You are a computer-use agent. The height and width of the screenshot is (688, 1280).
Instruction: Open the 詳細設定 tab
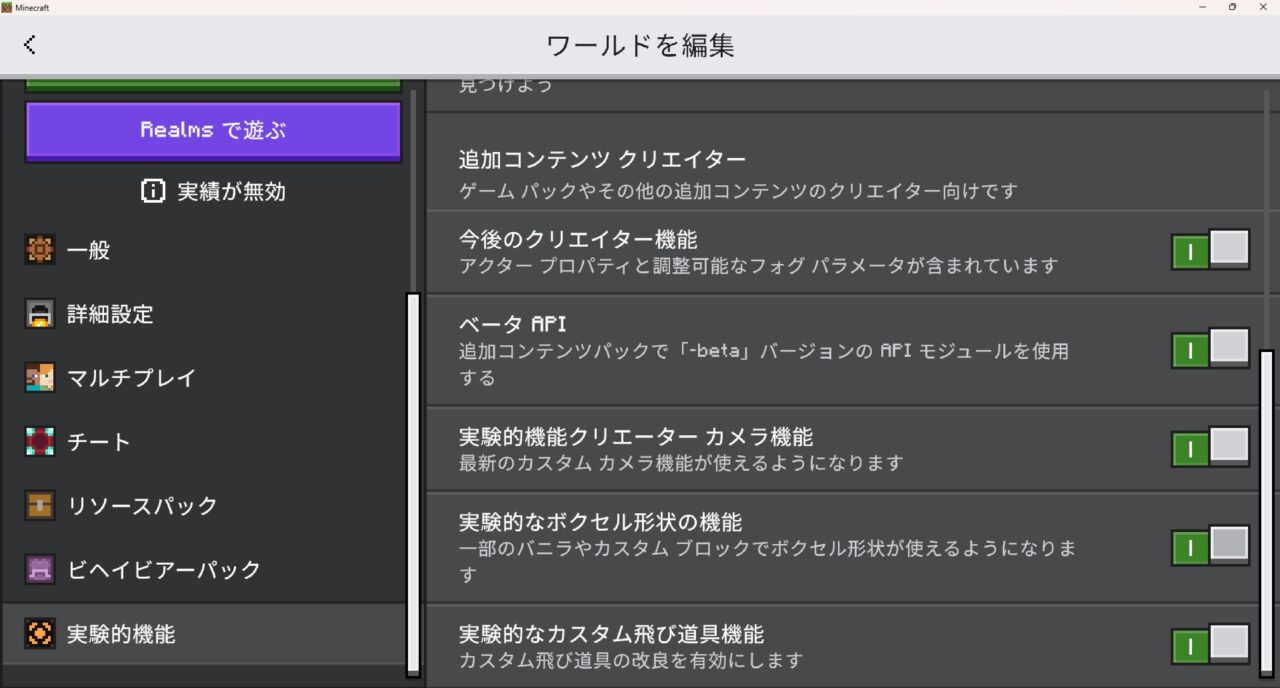pos(204,314)
